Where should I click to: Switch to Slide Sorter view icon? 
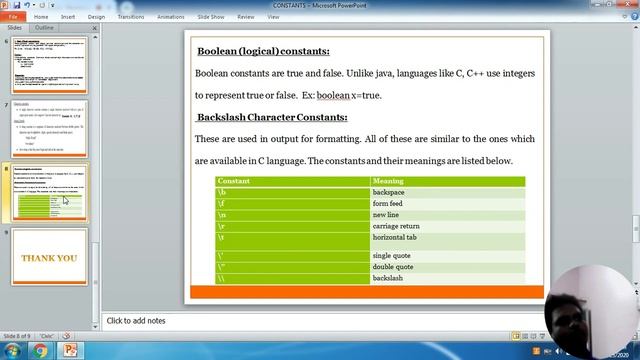point(525,336)
